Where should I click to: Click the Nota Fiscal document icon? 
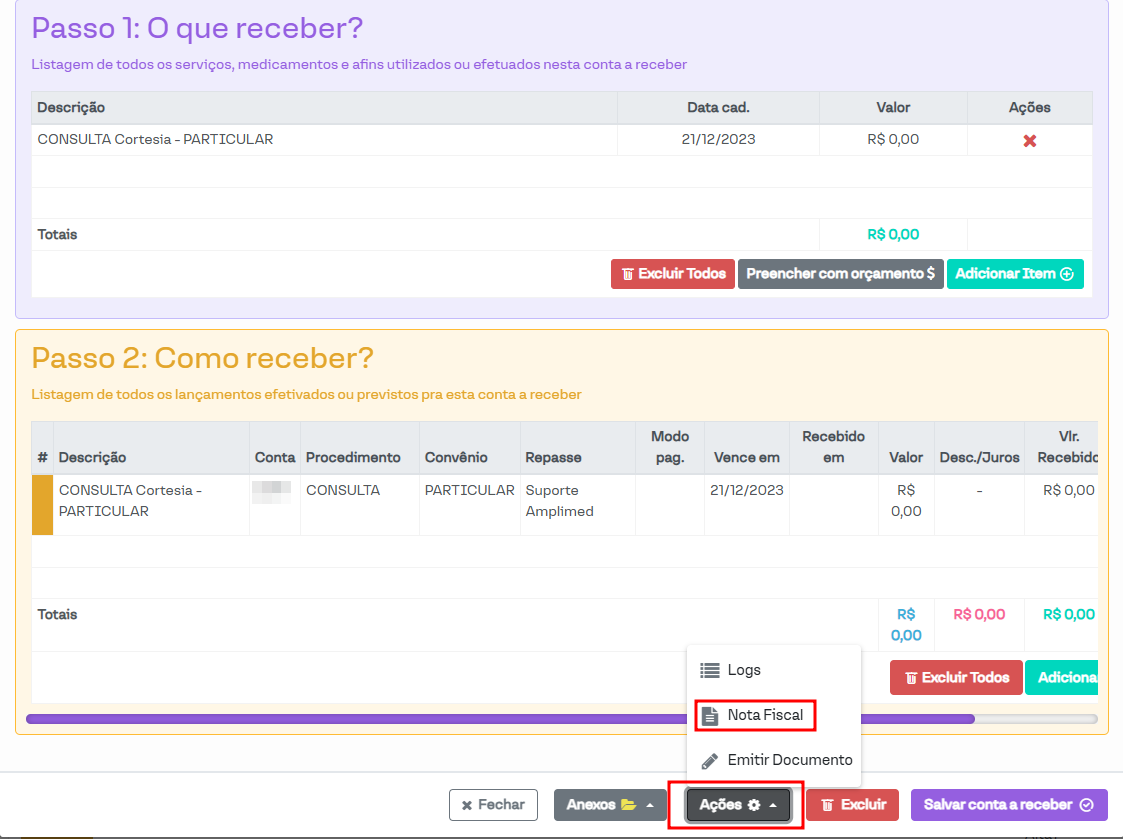click(710, 716)
